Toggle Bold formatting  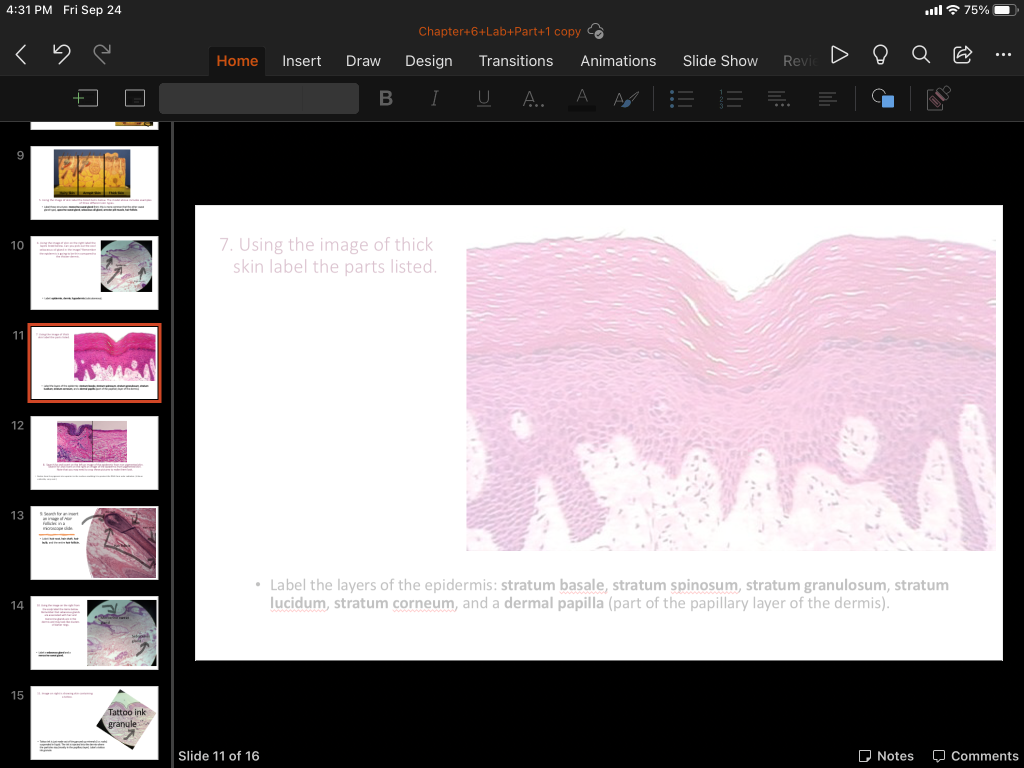click(x=386, y=98)
